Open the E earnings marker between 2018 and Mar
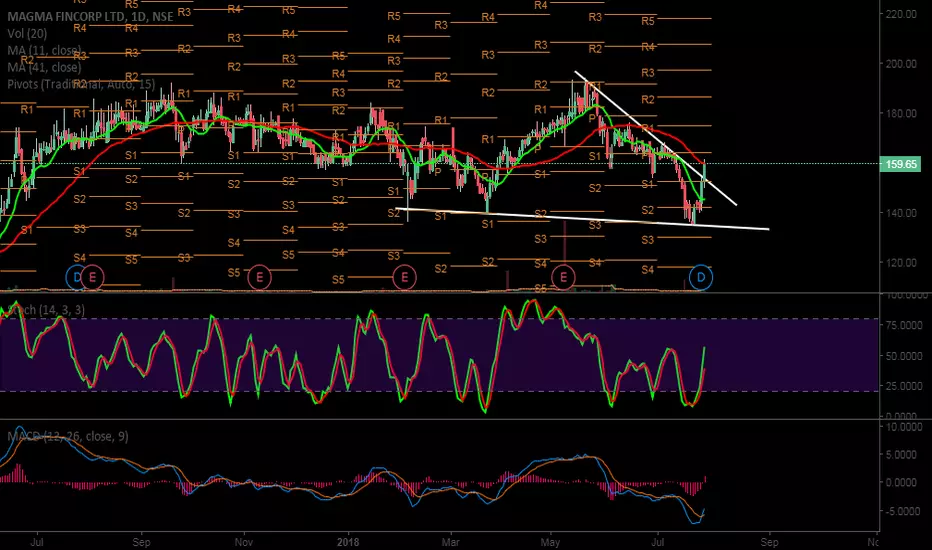The image size is (932, 550). 405,277
